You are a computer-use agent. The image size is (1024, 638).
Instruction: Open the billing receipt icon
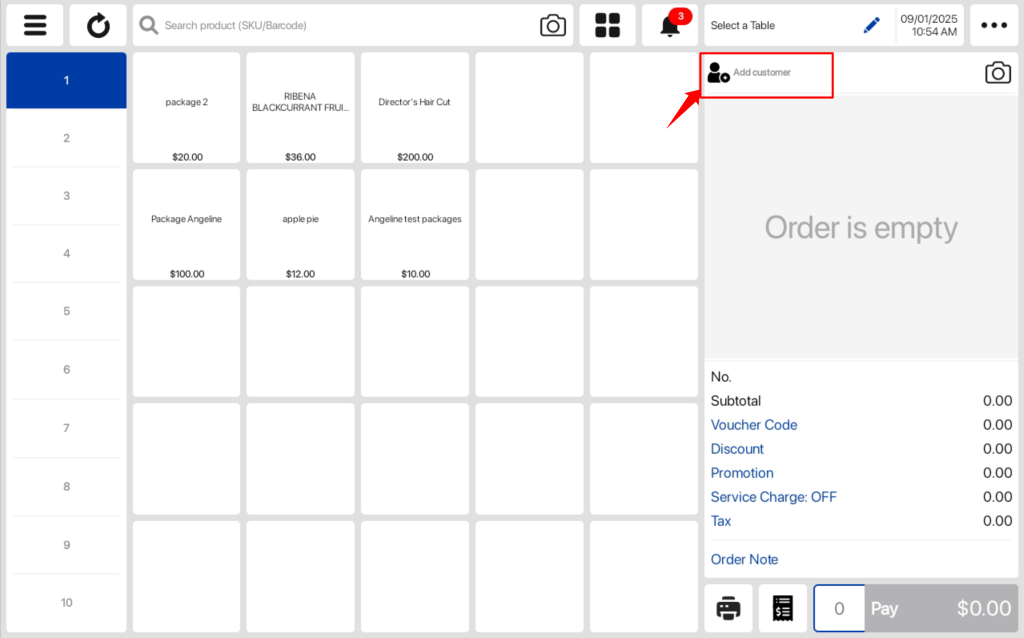[x=782, y=608]
